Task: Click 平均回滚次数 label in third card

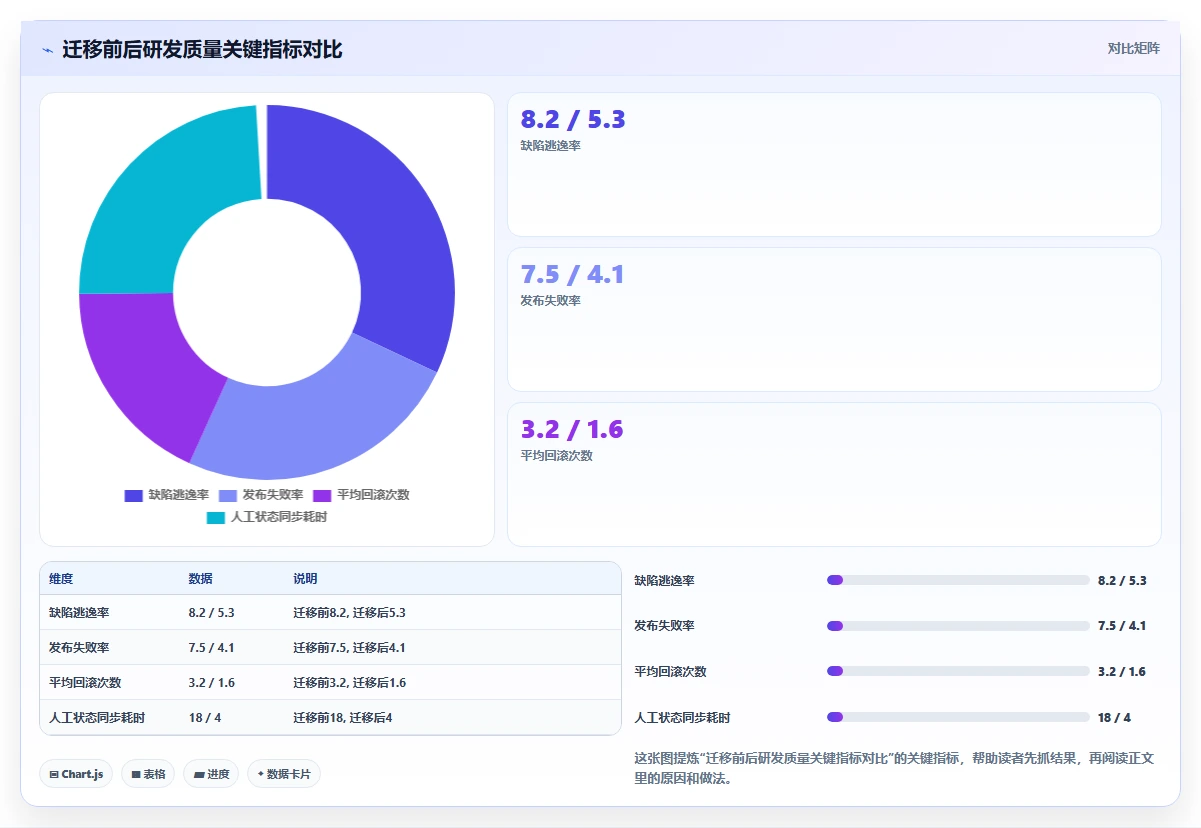Action: (557, 456)
